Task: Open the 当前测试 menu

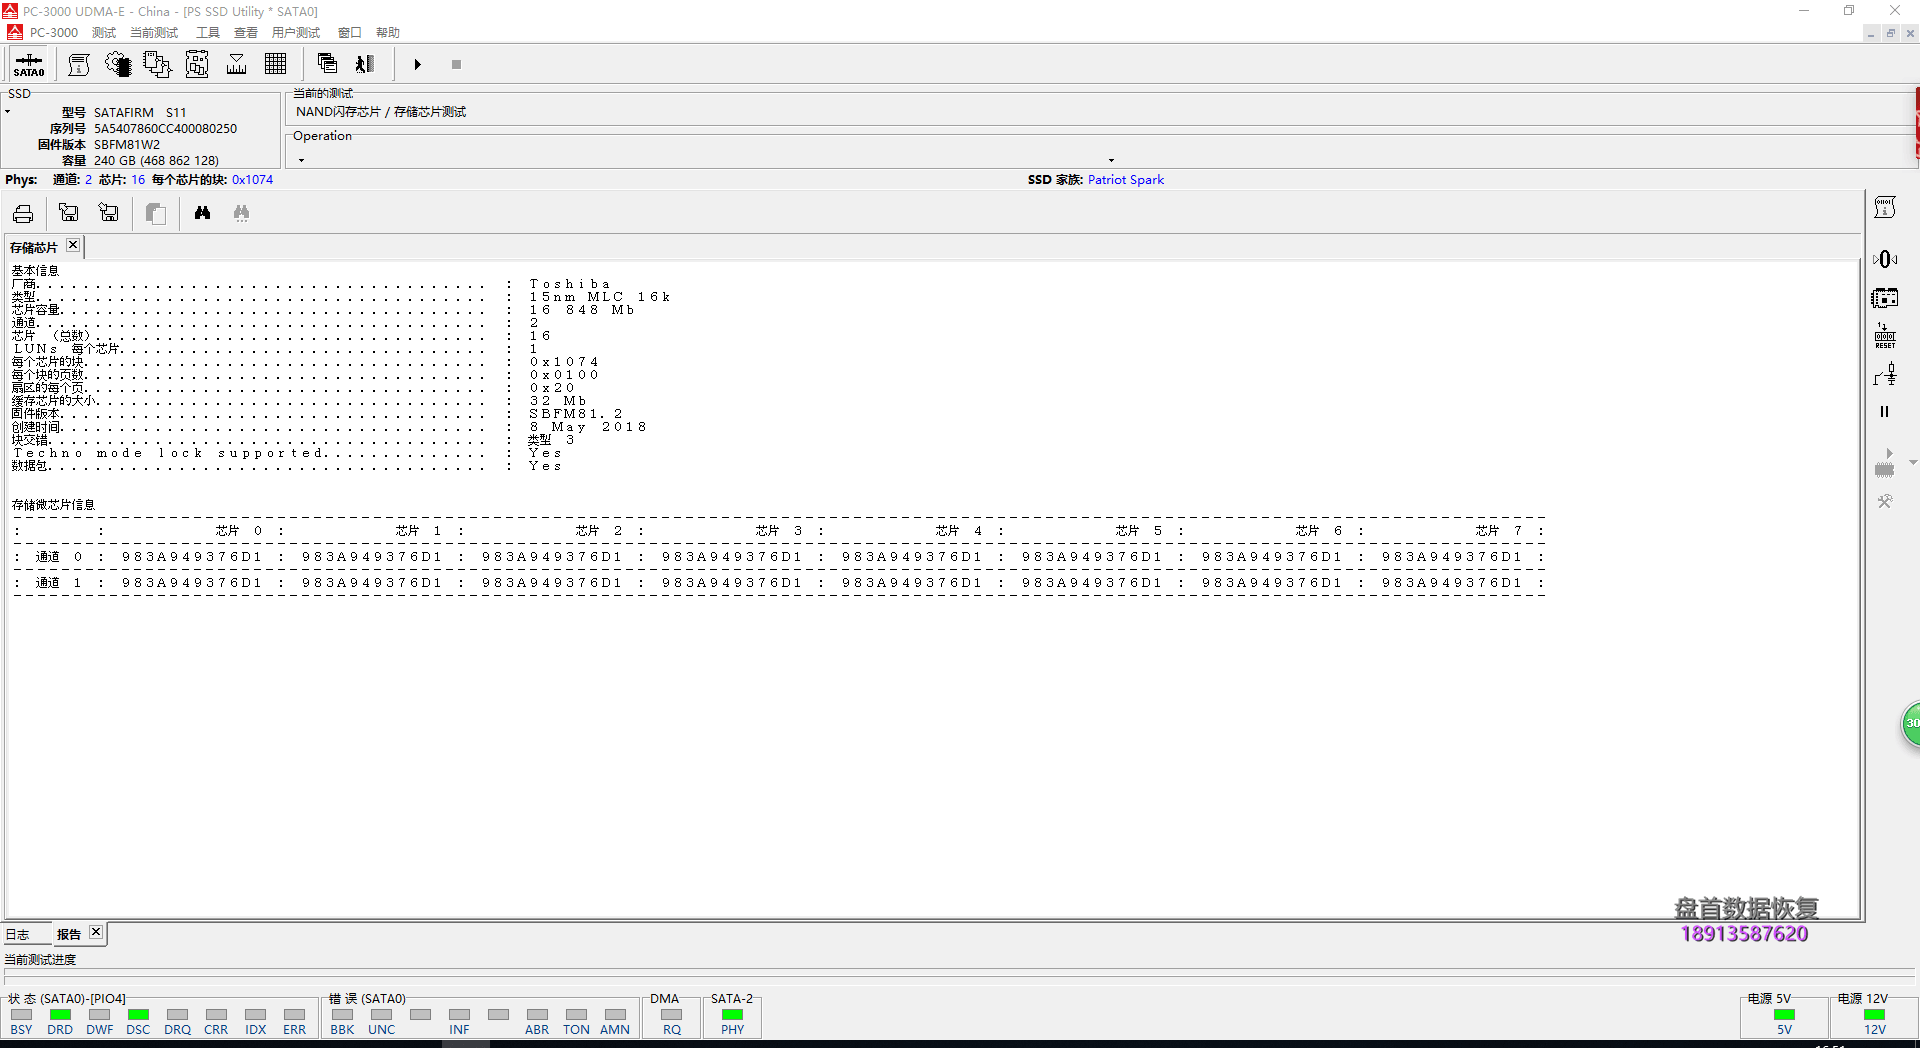Action: [x=154, y=32]
